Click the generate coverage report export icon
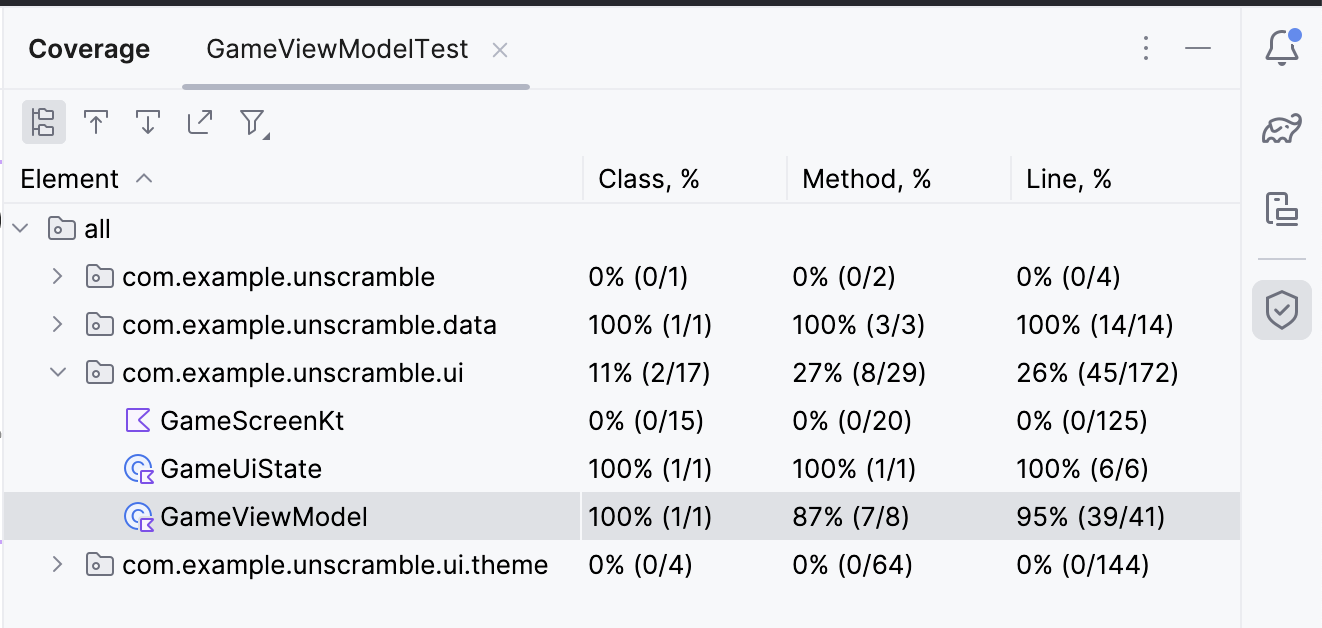This screenshot has width=1322, height=628. click(x=200, y=122)
